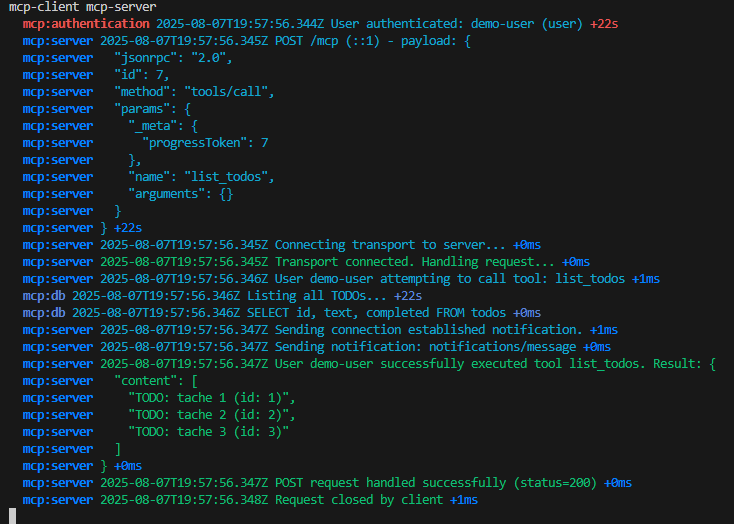Click the "arguments": {} line
734x524 pixels.
pos(181,194)
